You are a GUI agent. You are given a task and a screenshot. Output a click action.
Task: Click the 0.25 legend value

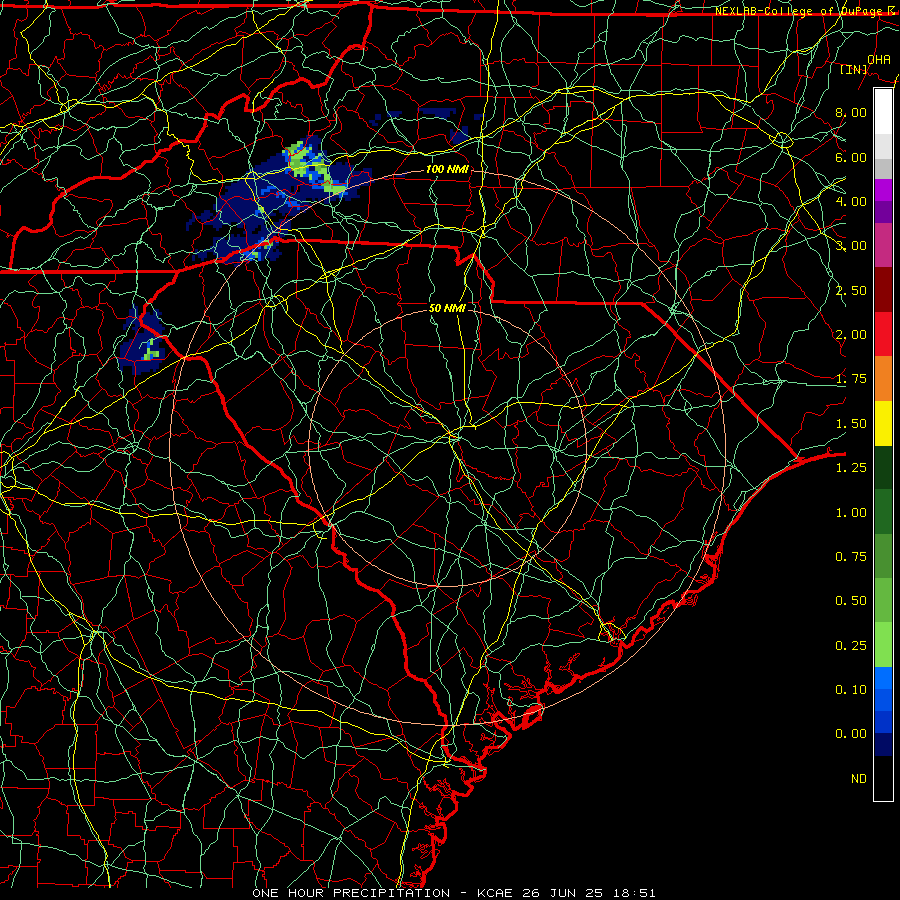pos(851,646)
